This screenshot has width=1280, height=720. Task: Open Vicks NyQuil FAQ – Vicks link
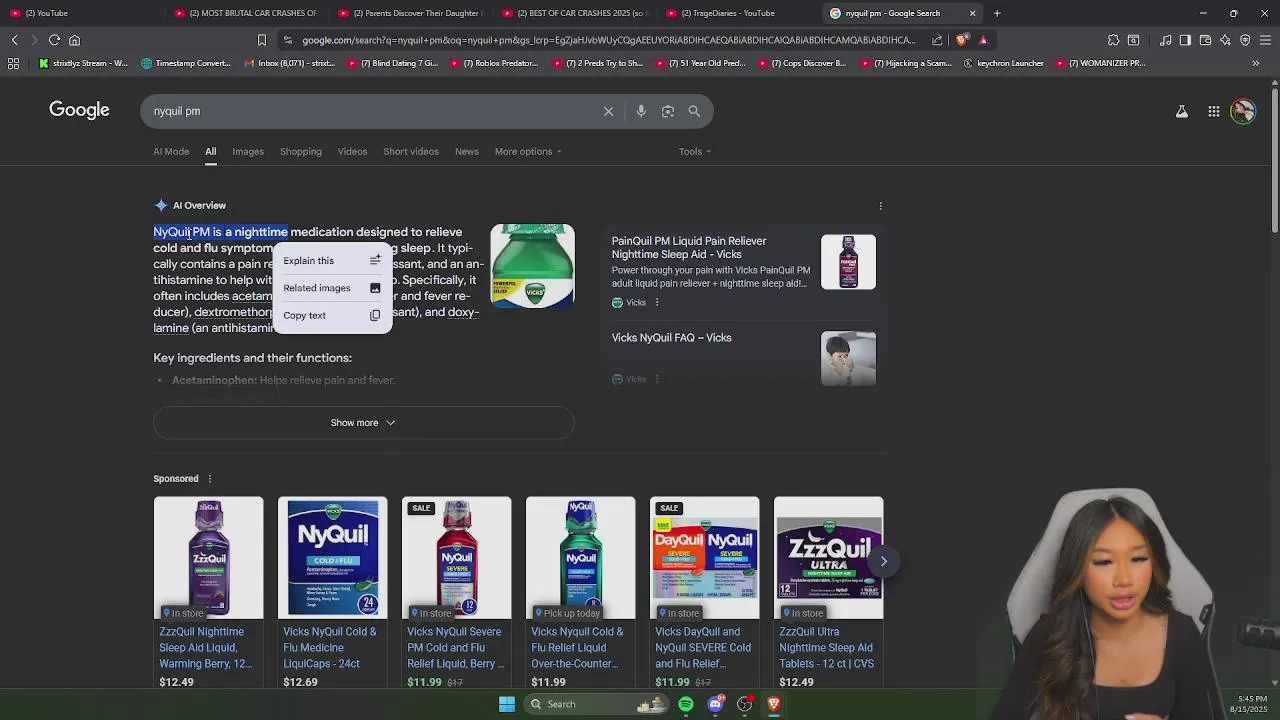(671, 338)
